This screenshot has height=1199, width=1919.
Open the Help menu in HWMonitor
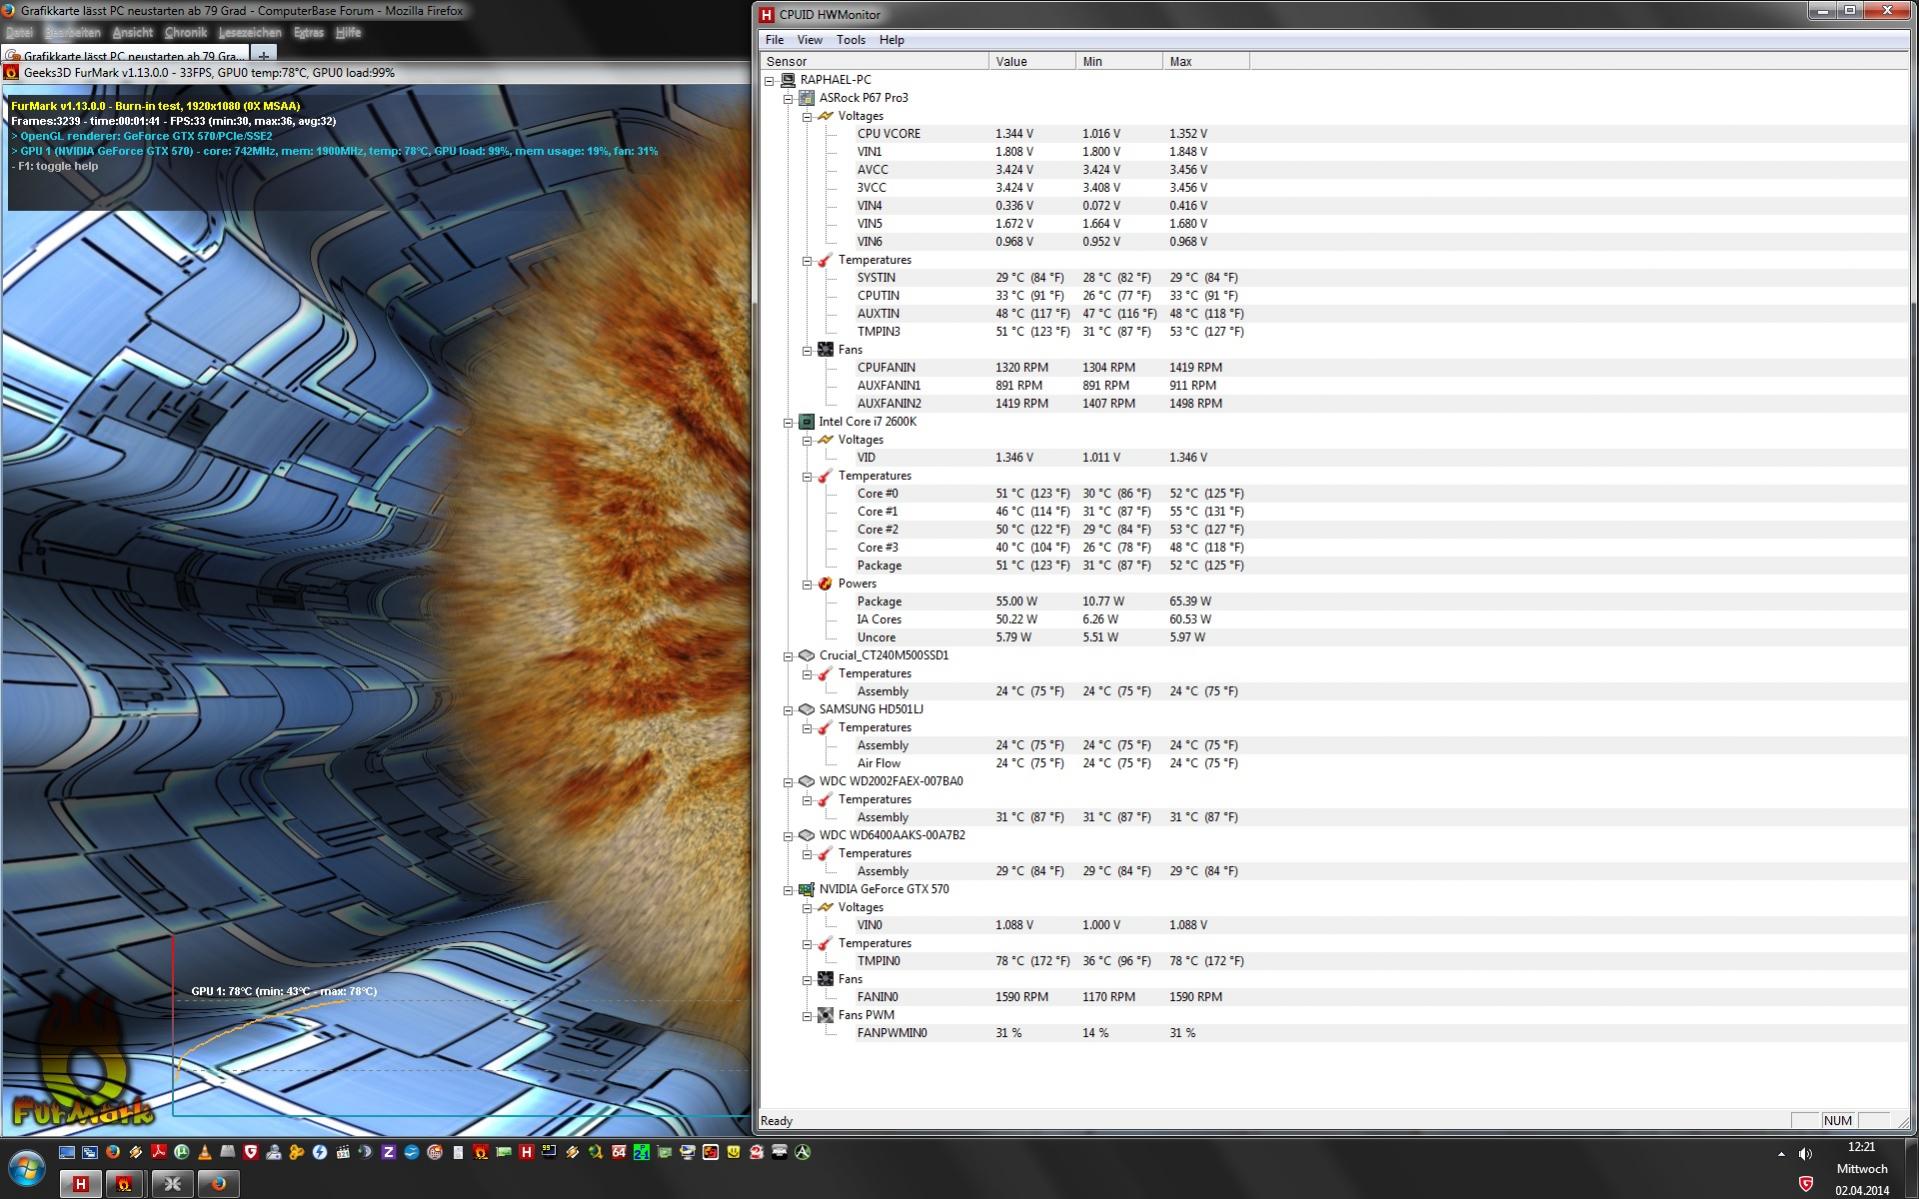[892, 40]
